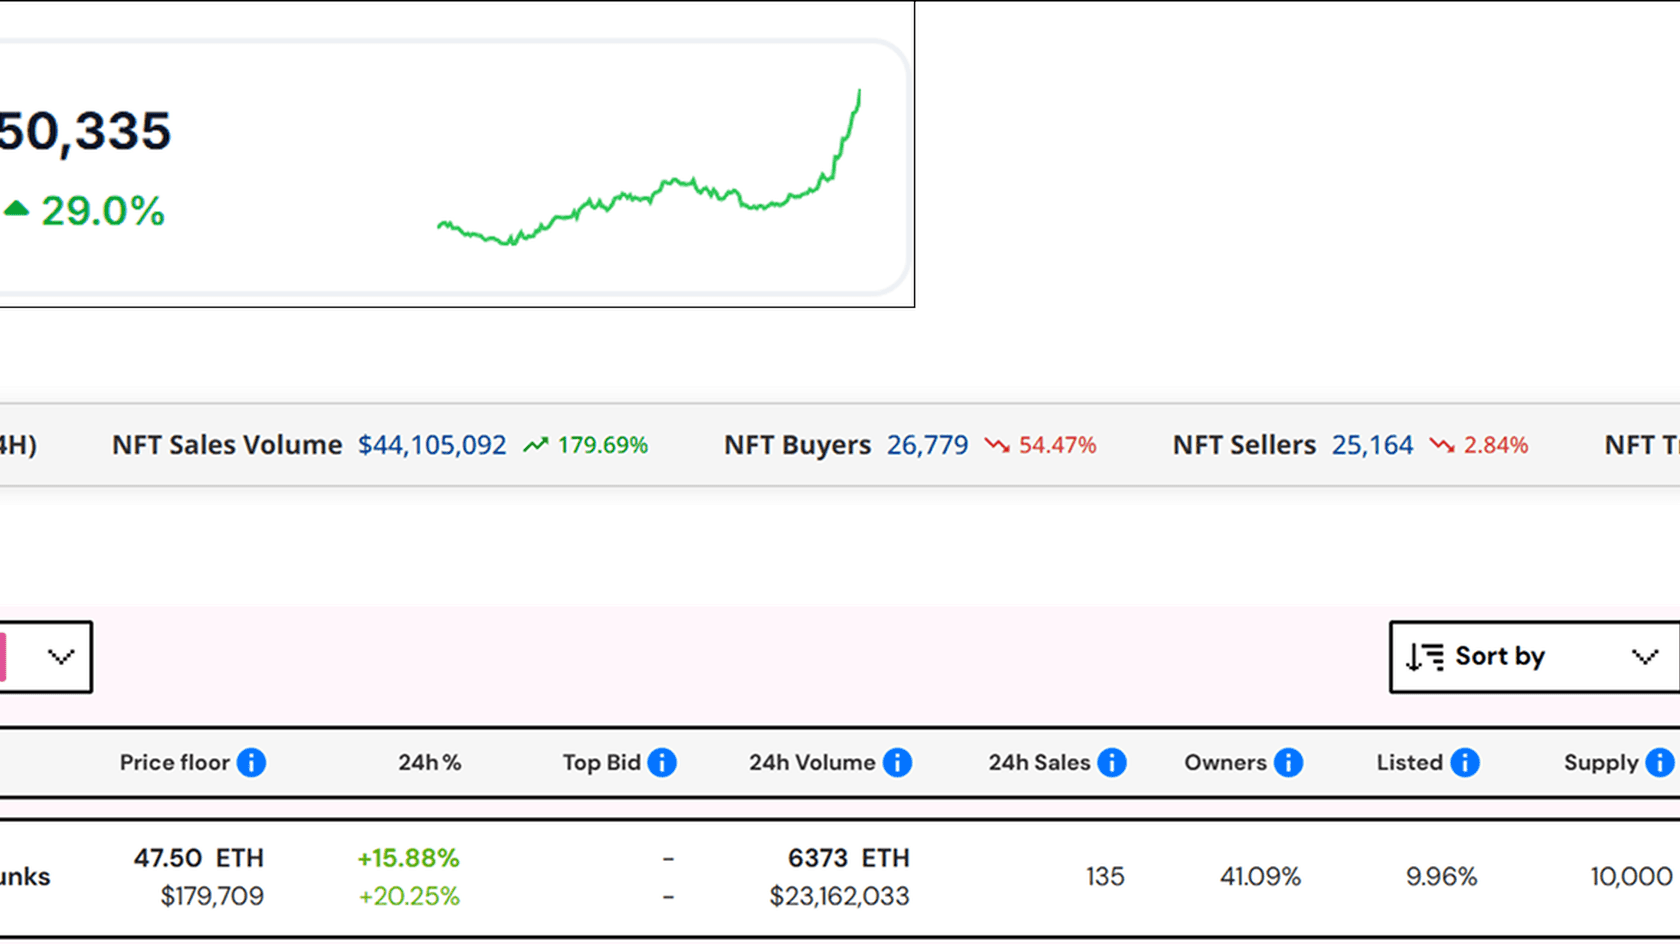Expand the pink-marked dropdown chevron on left
The height and width of the screenshot is (944, 1680).
click(x=61, y=657)
